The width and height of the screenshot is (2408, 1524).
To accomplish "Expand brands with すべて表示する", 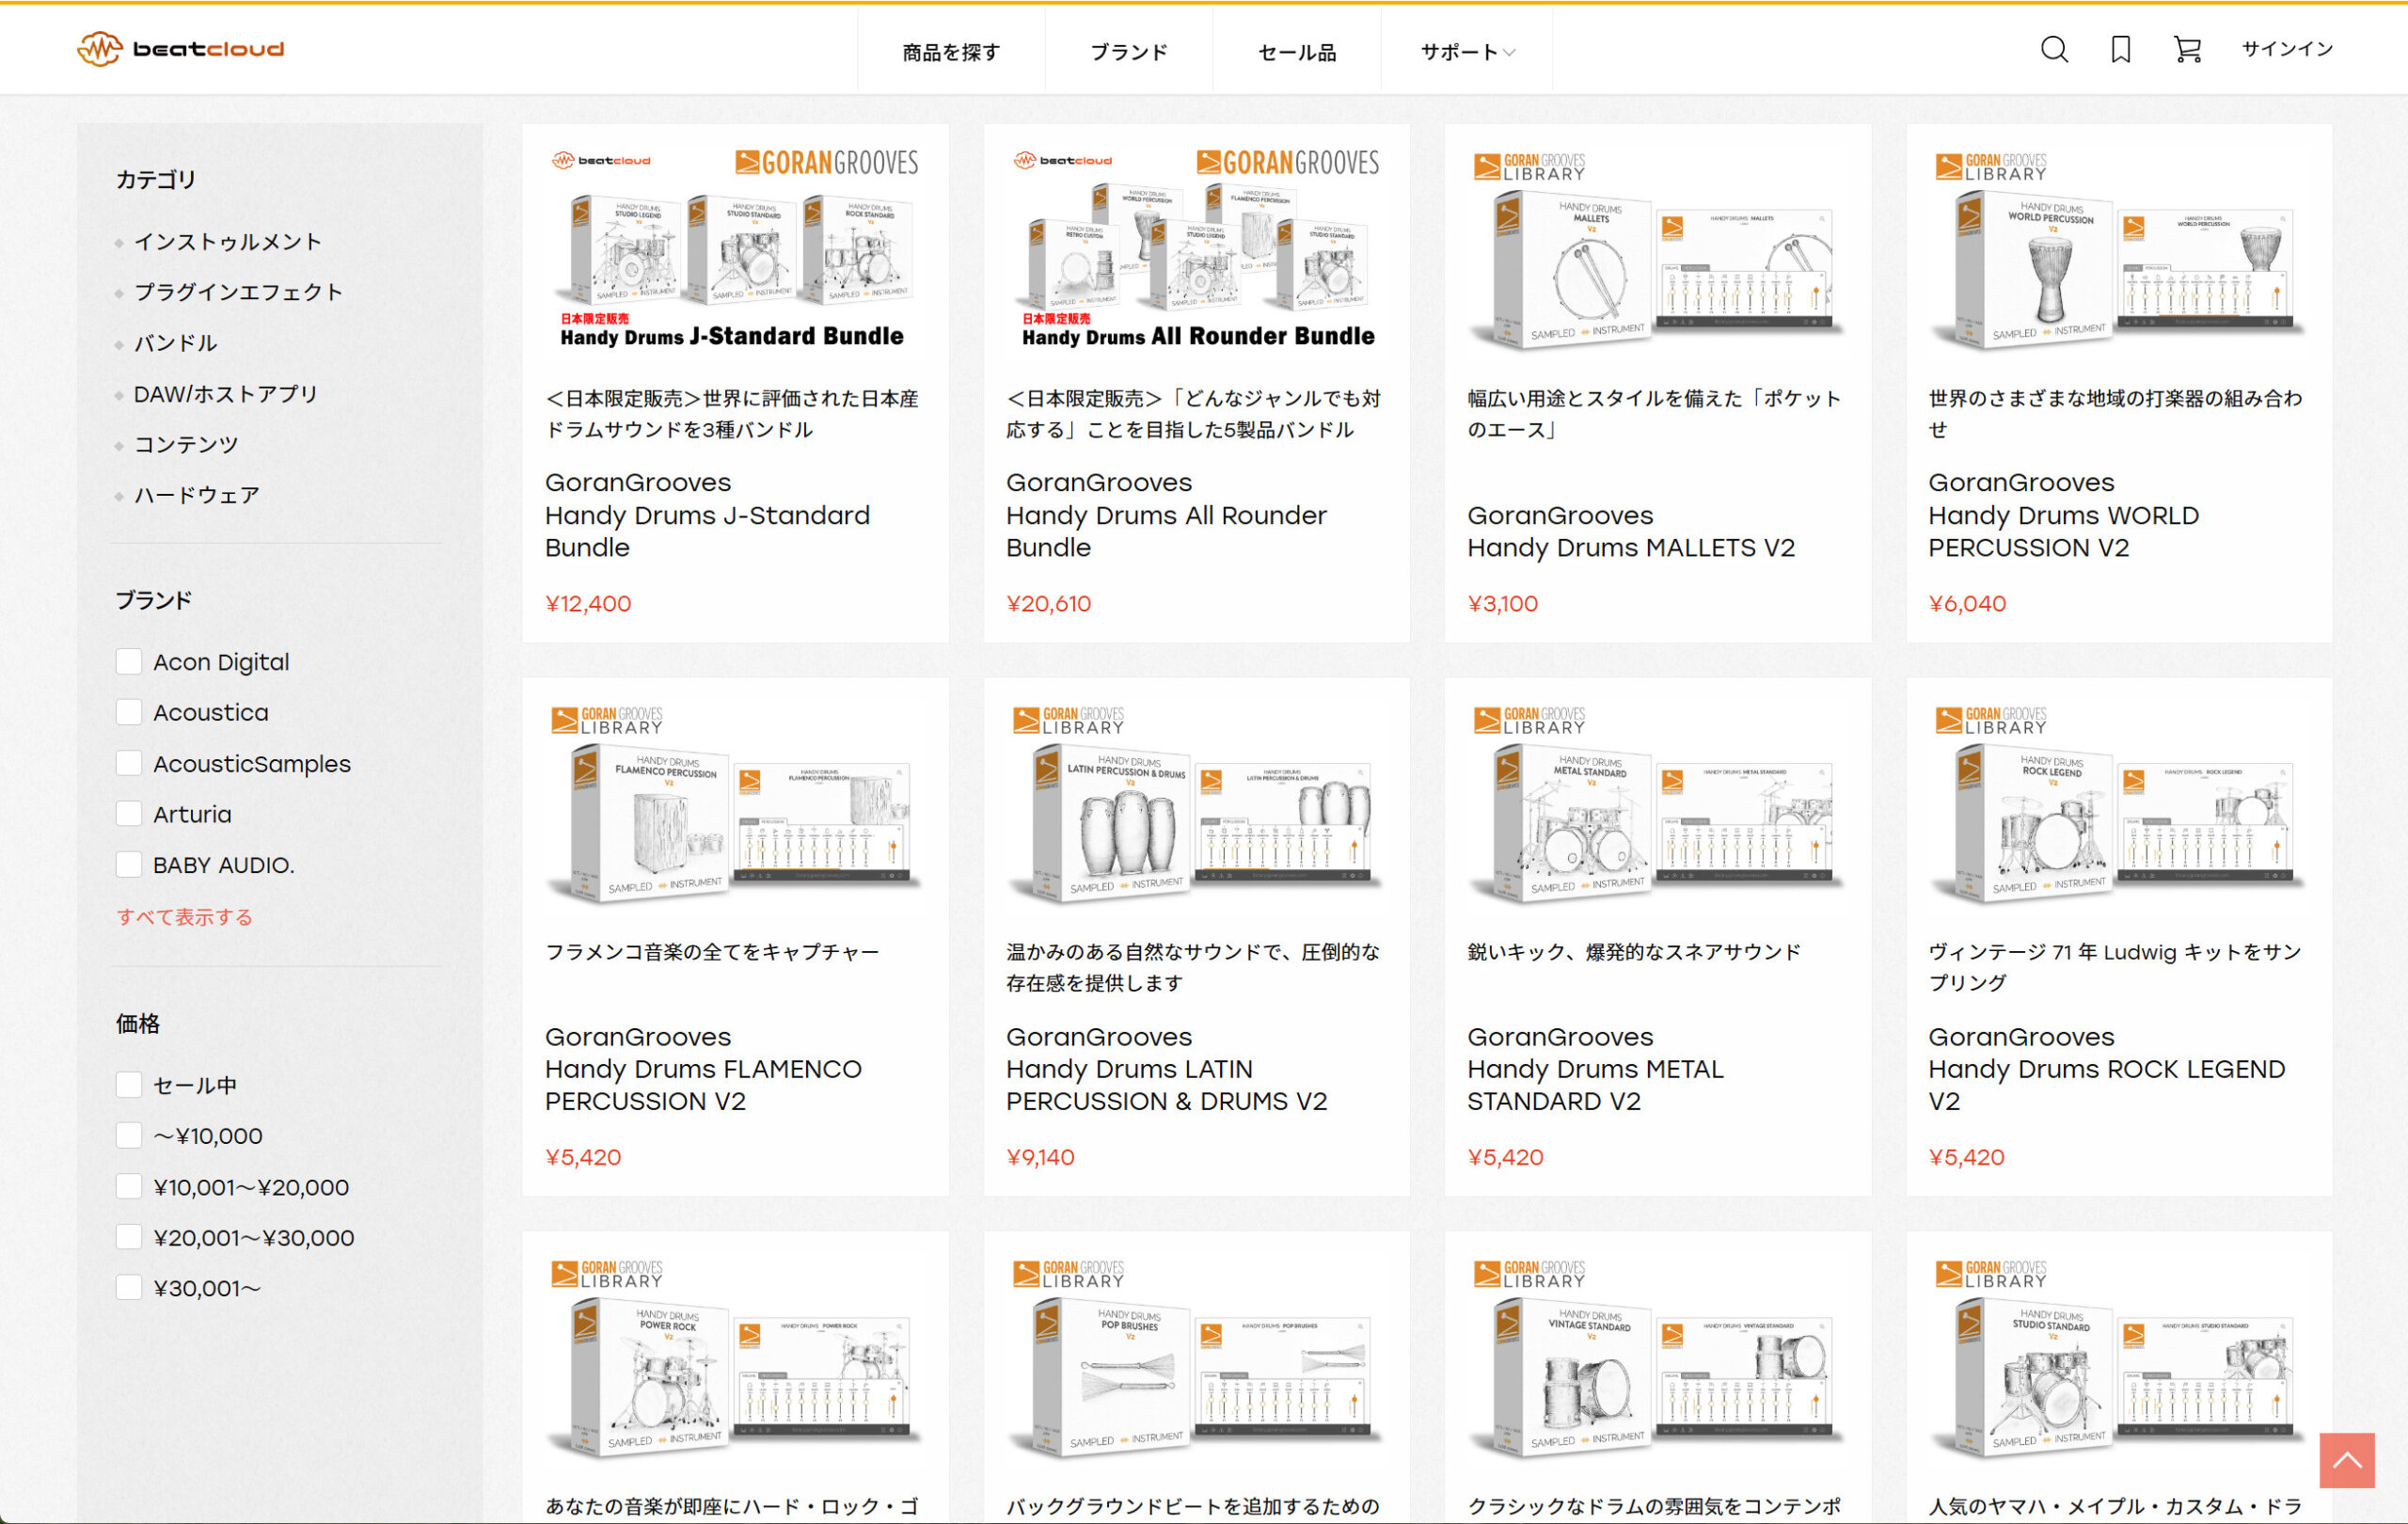I will click(x=184, y=917).
